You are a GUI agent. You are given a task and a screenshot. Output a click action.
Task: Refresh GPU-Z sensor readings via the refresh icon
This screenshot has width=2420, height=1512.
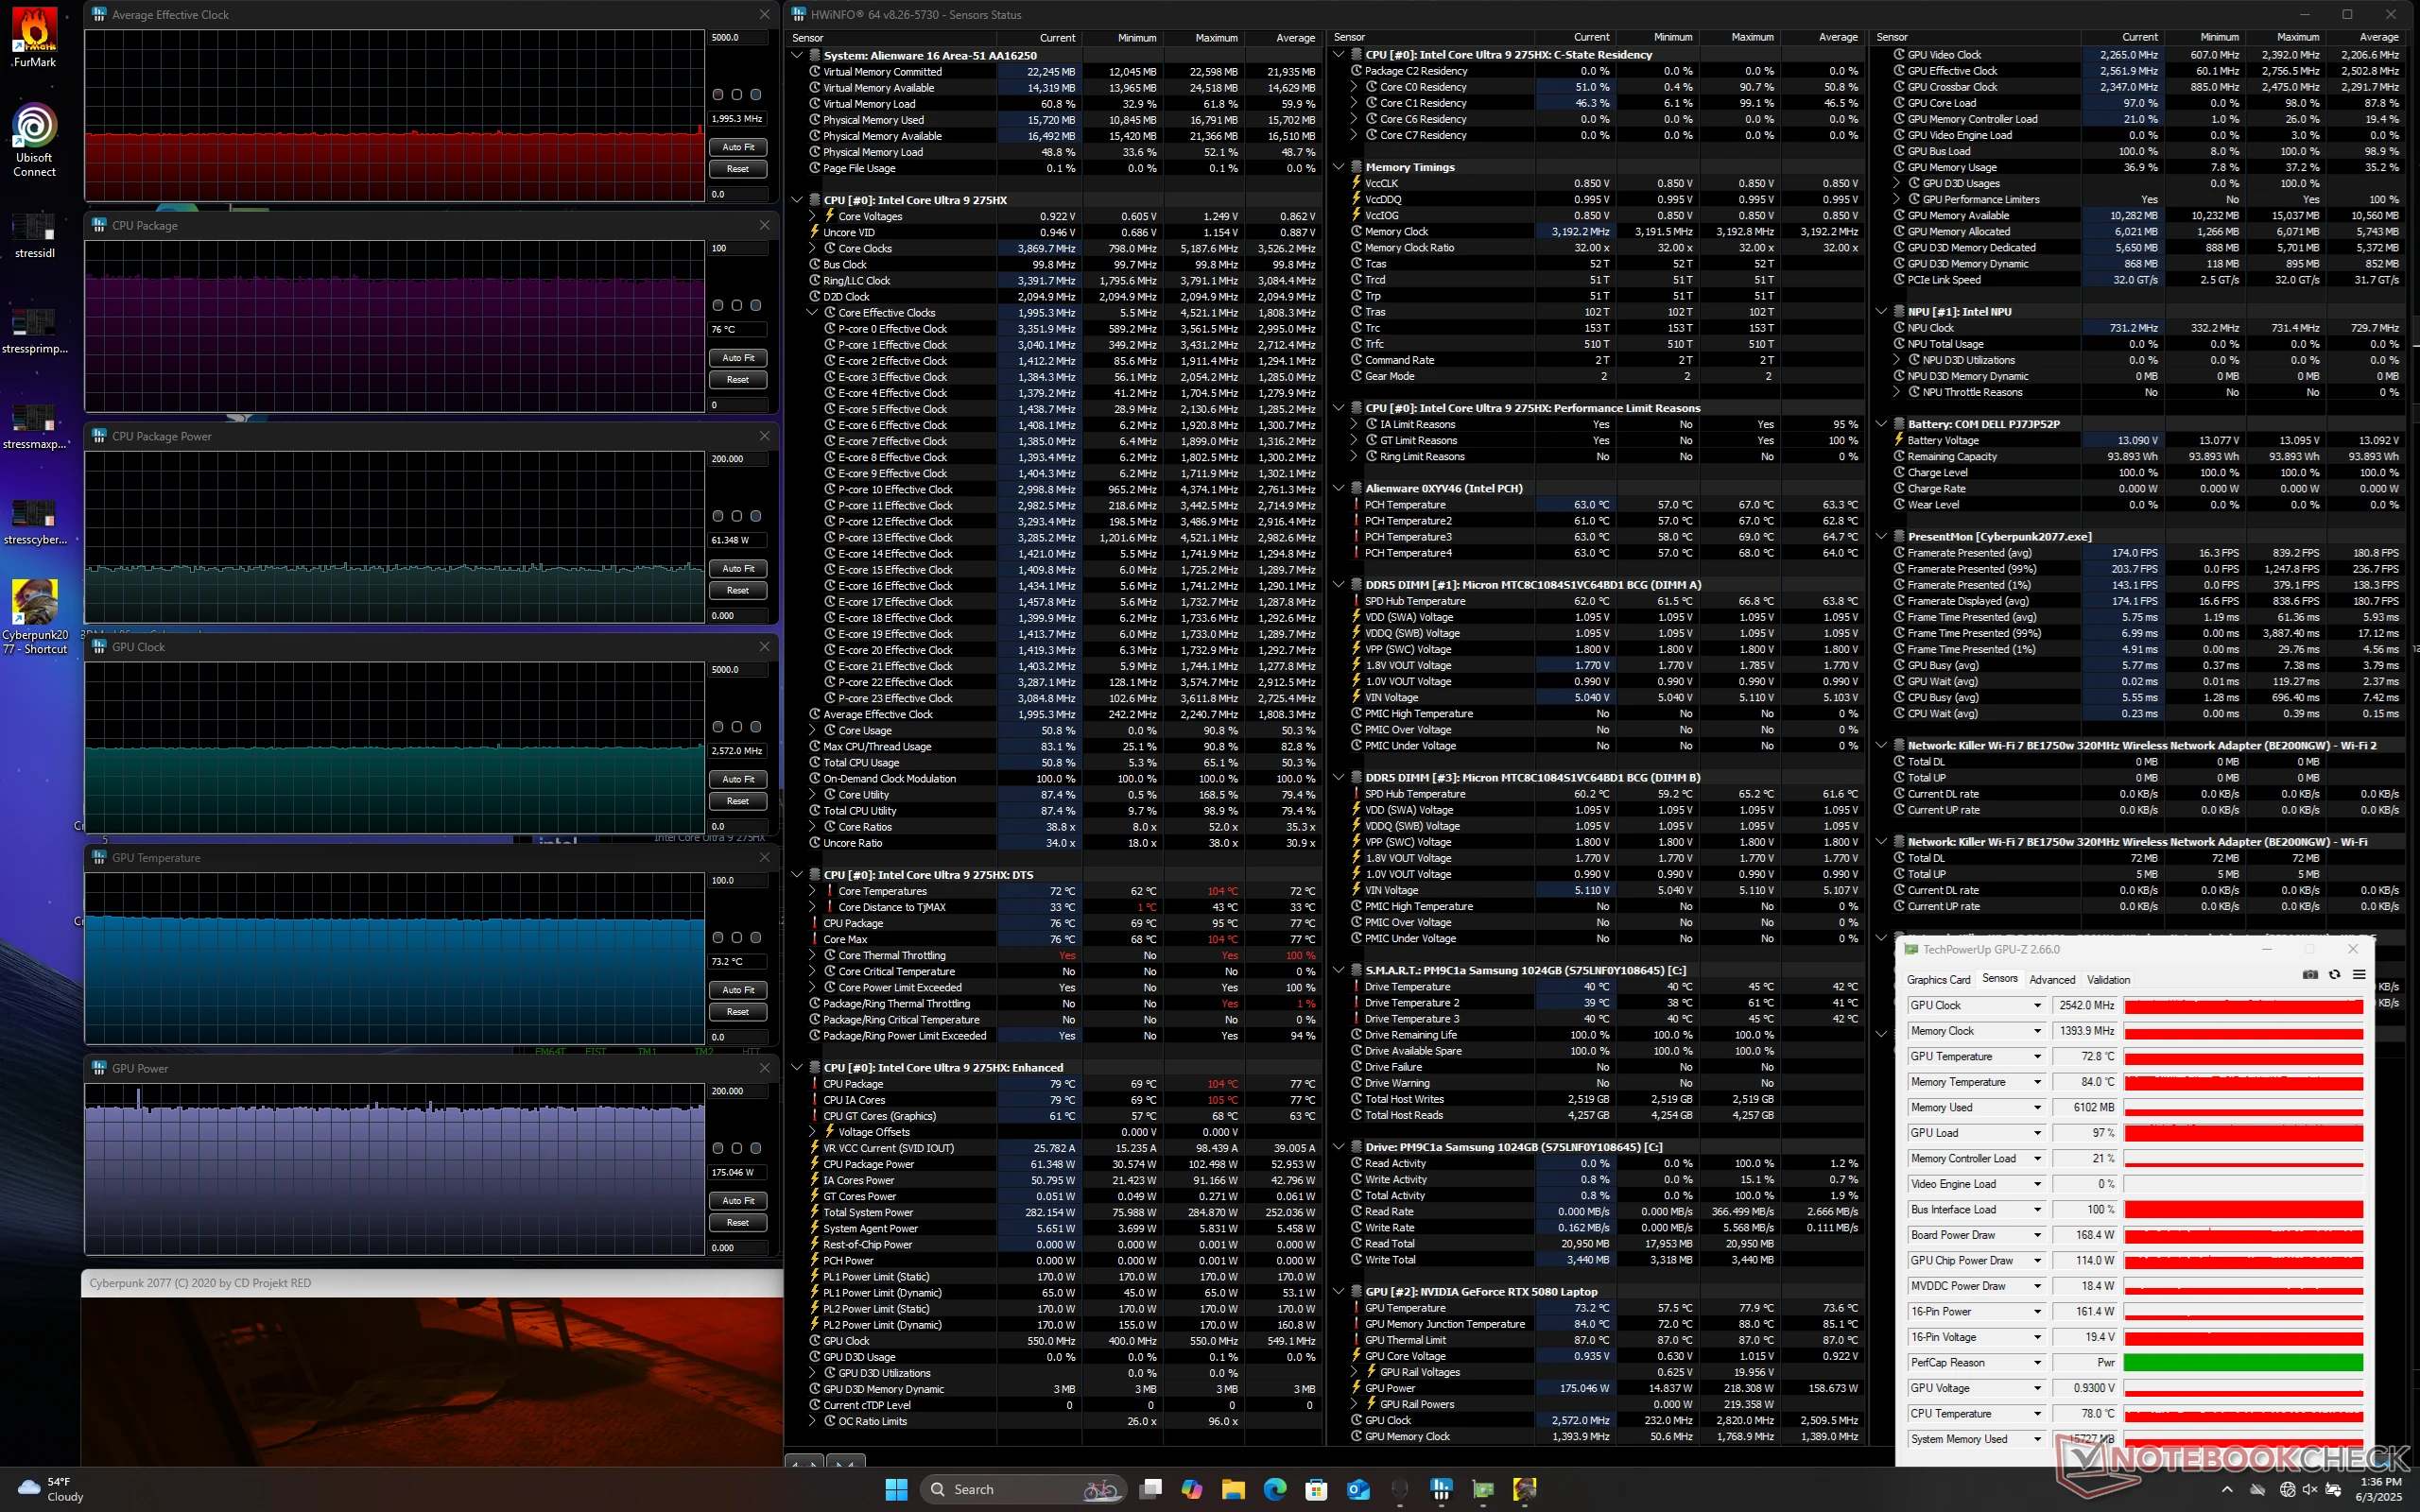click(2333, 975)
